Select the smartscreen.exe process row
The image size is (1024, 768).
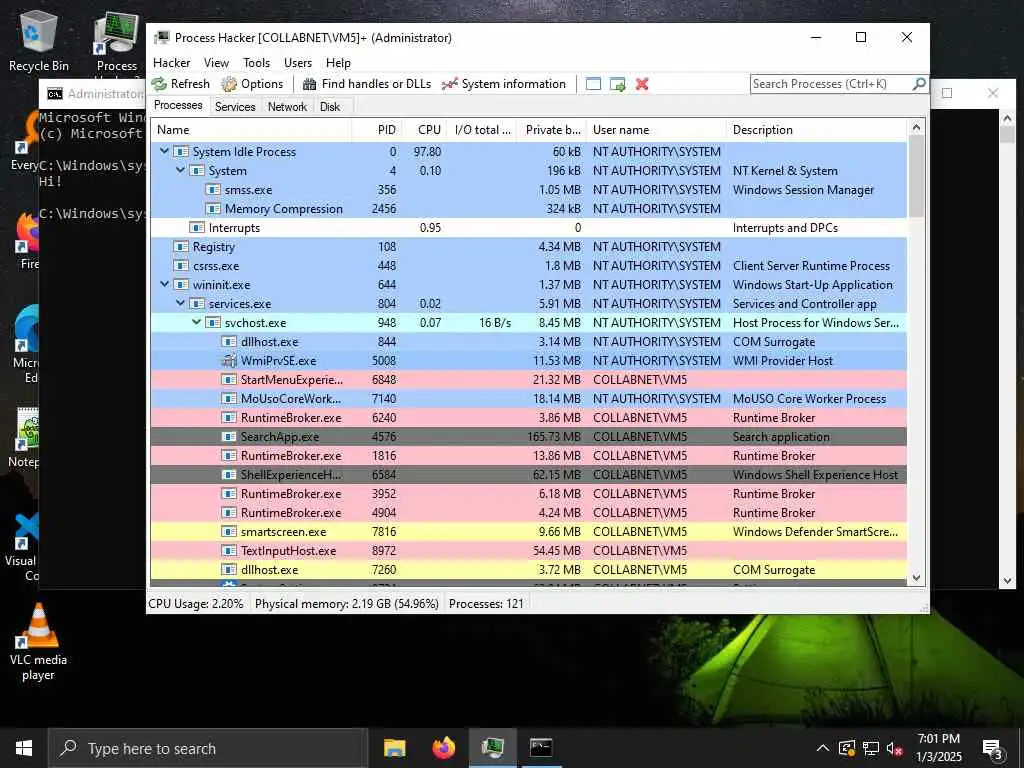[x=529, y=532]
